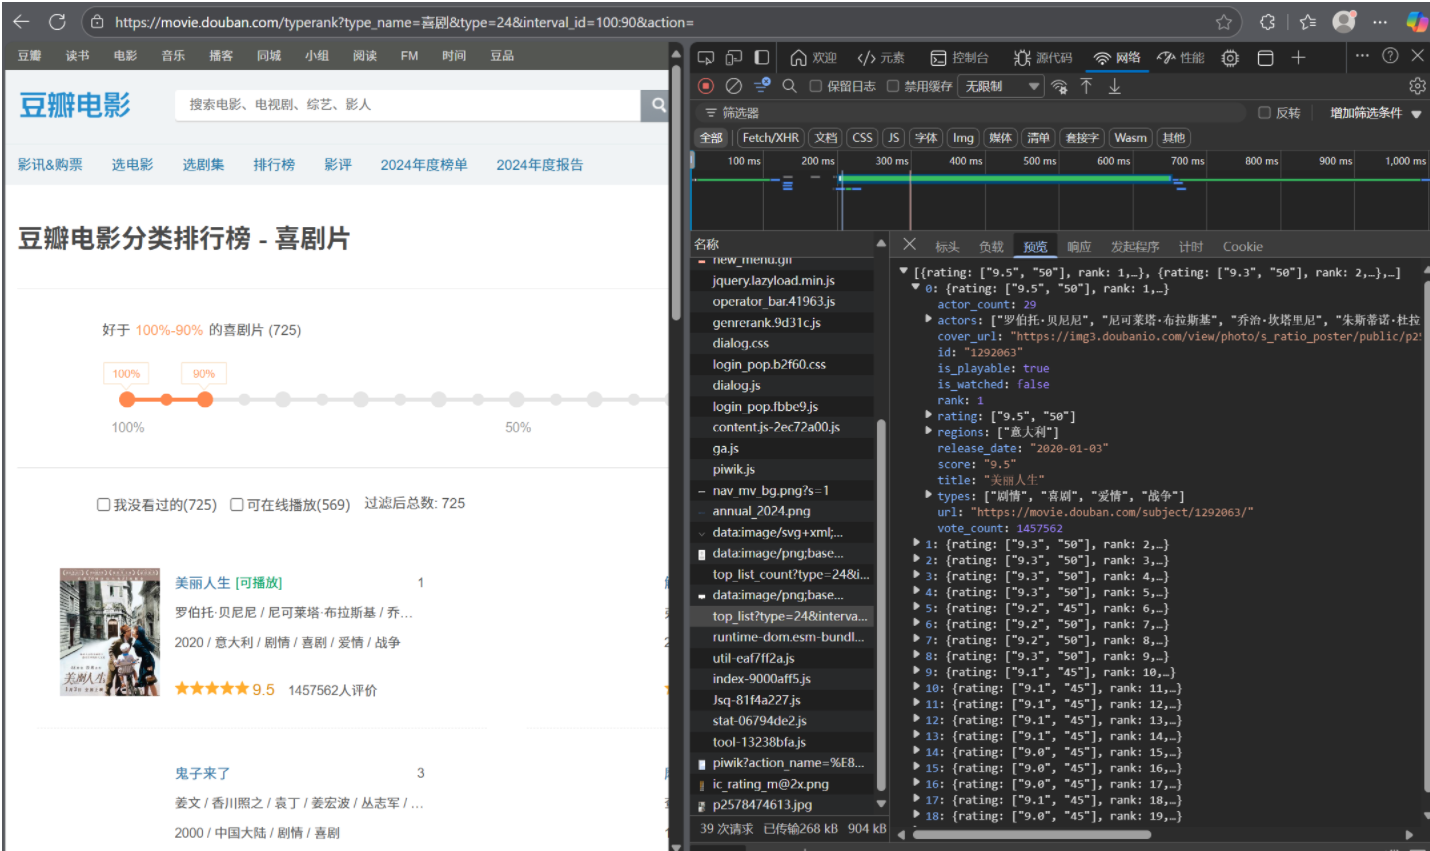Image resolution: width=1430 pixels, height=851 pixels.
Task: Toggle device emulation icon in DevTools
Action: point(734,58)
